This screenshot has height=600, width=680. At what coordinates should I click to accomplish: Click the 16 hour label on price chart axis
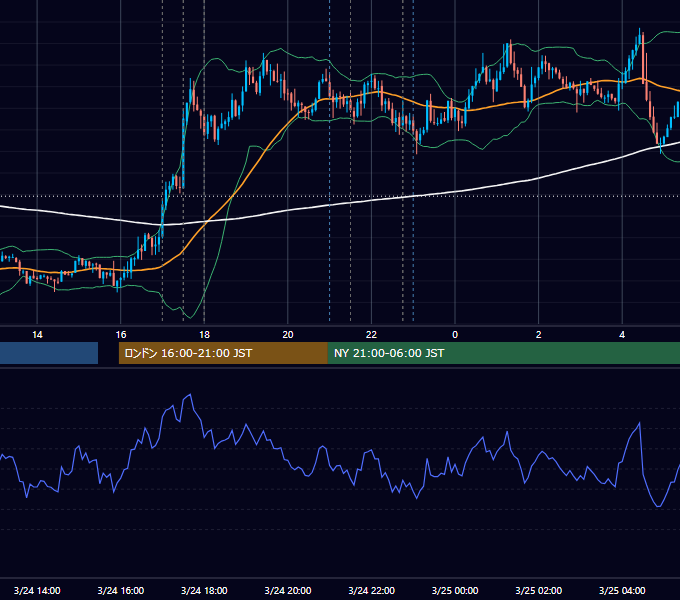pyautogui.click(x=121, y=335)
